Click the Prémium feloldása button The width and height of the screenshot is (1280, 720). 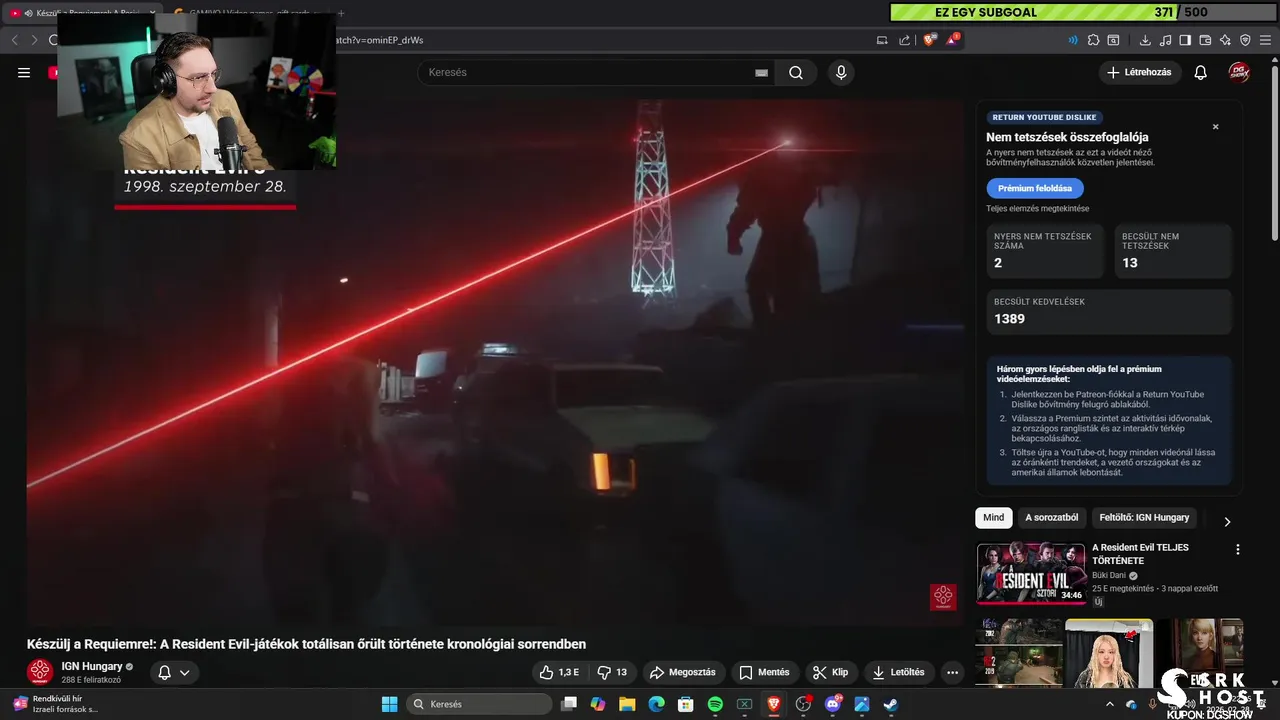(x=1034, y=188)
